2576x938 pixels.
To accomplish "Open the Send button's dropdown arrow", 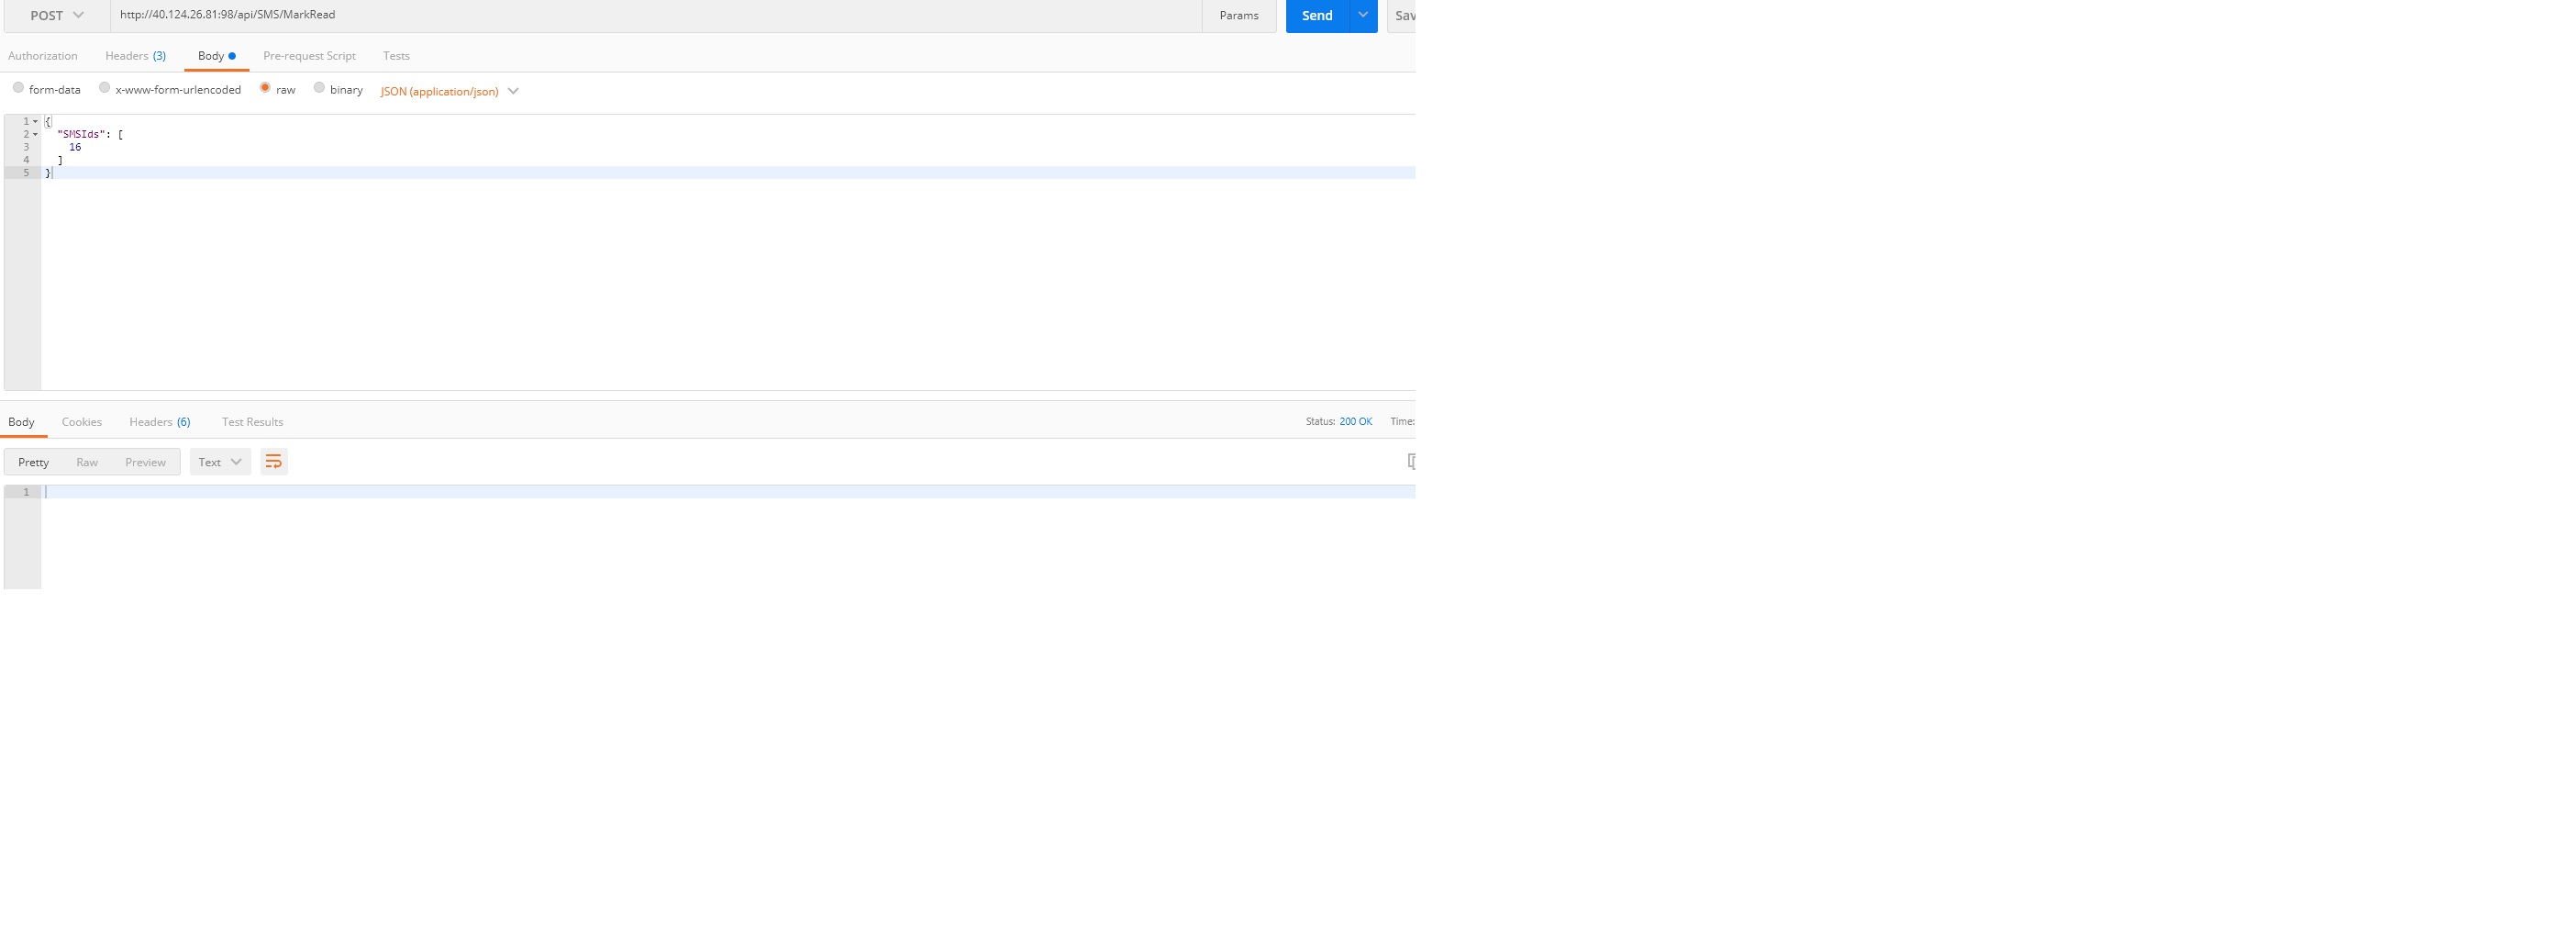I will click(x=1362, y=15).
